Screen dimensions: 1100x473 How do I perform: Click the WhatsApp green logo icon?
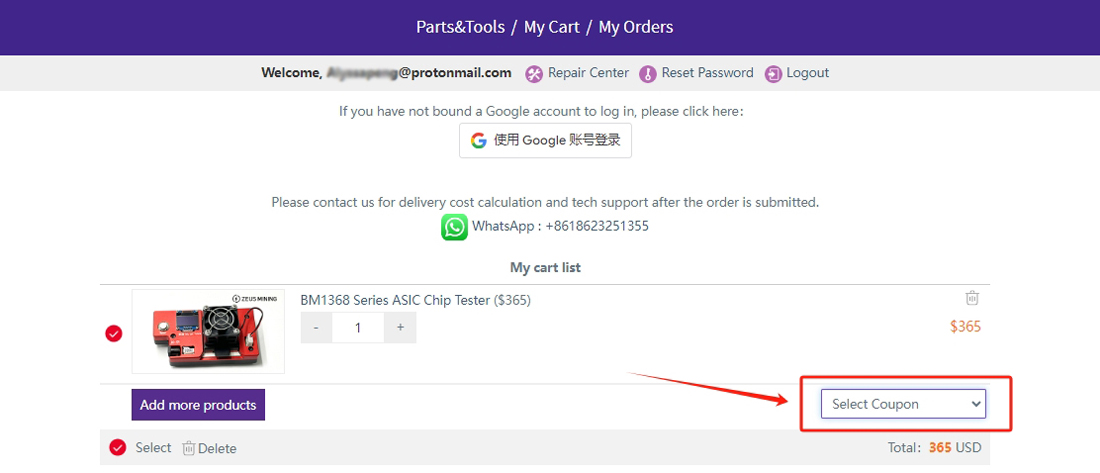point(454,227)
